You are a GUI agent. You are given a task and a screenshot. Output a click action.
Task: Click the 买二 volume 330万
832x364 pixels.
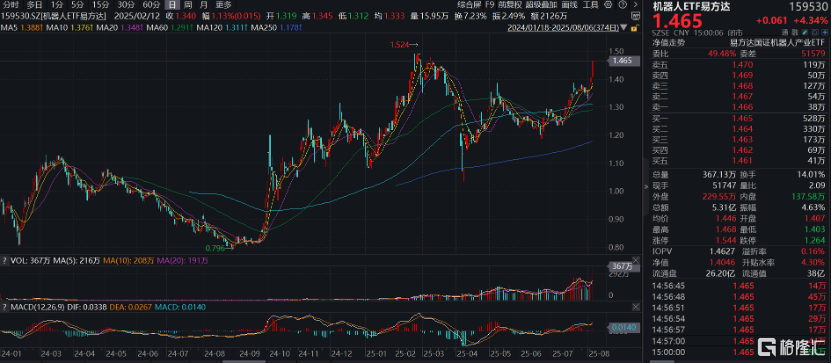pos(814,129)
